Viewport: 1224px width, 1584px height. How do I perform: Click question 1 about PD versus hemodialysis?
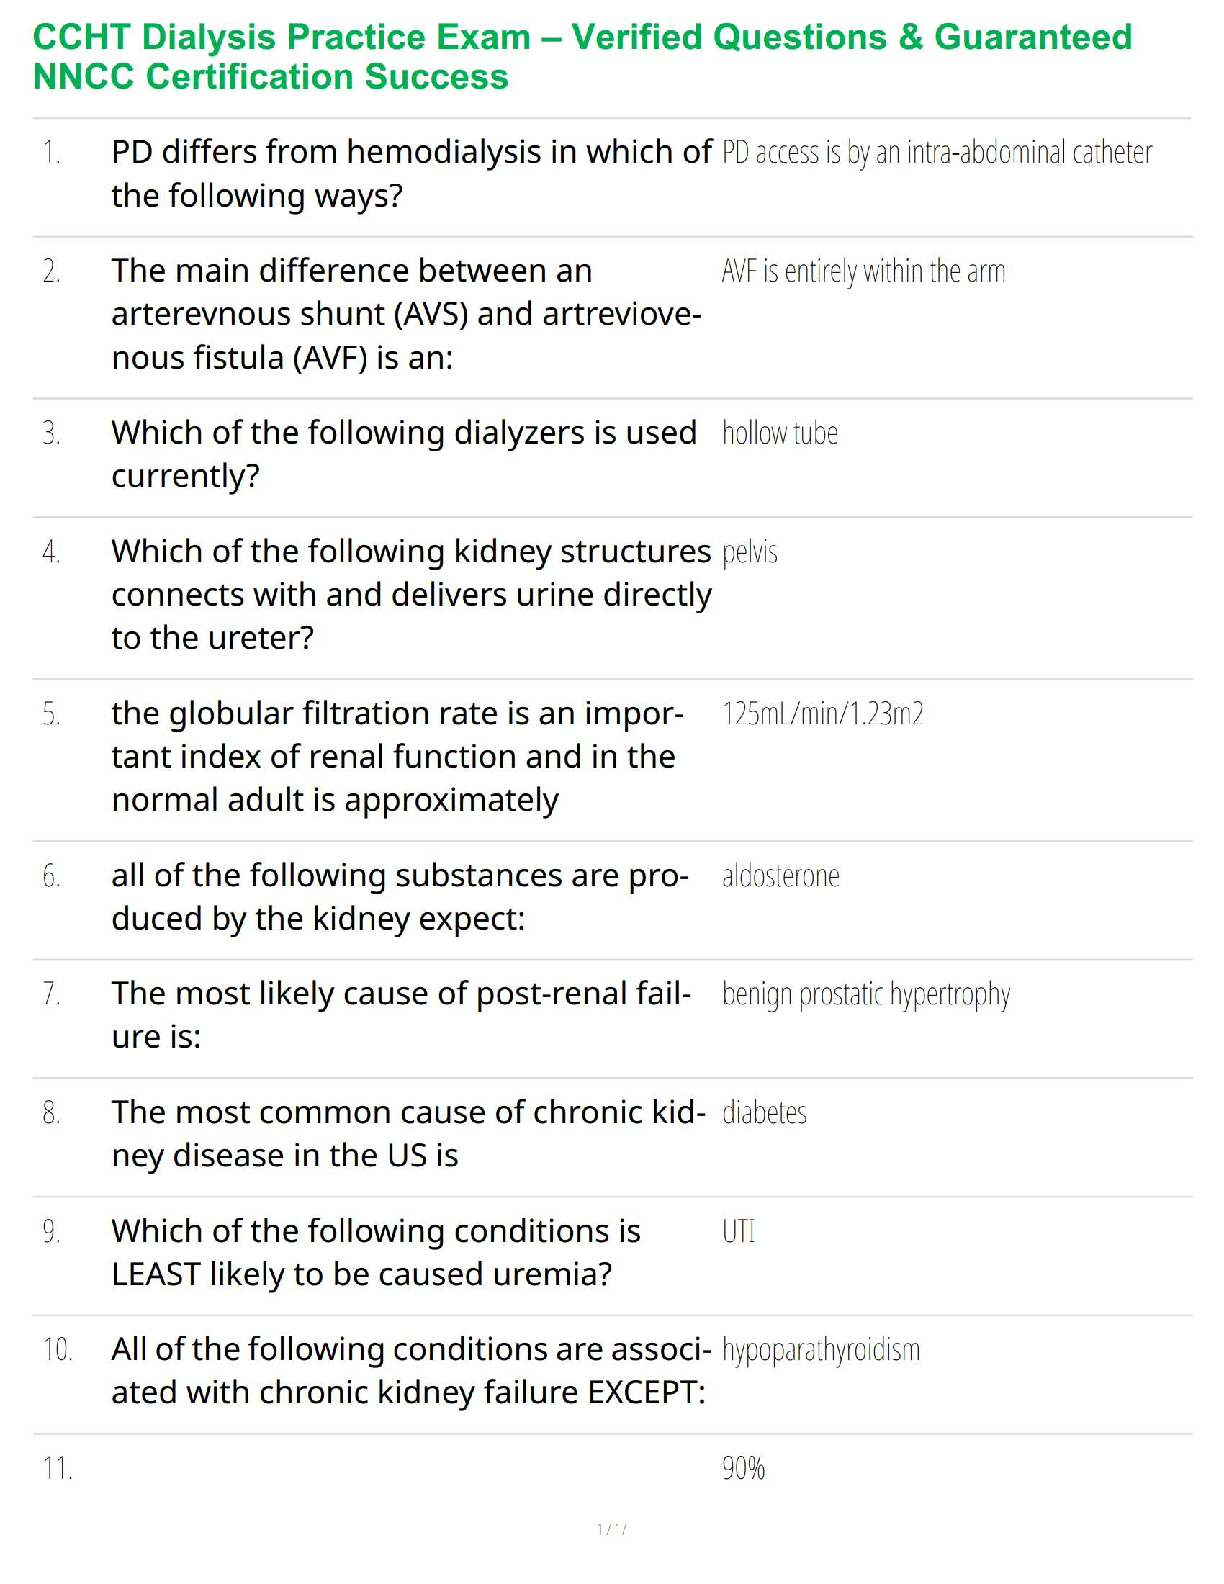(x=411, y=174)
